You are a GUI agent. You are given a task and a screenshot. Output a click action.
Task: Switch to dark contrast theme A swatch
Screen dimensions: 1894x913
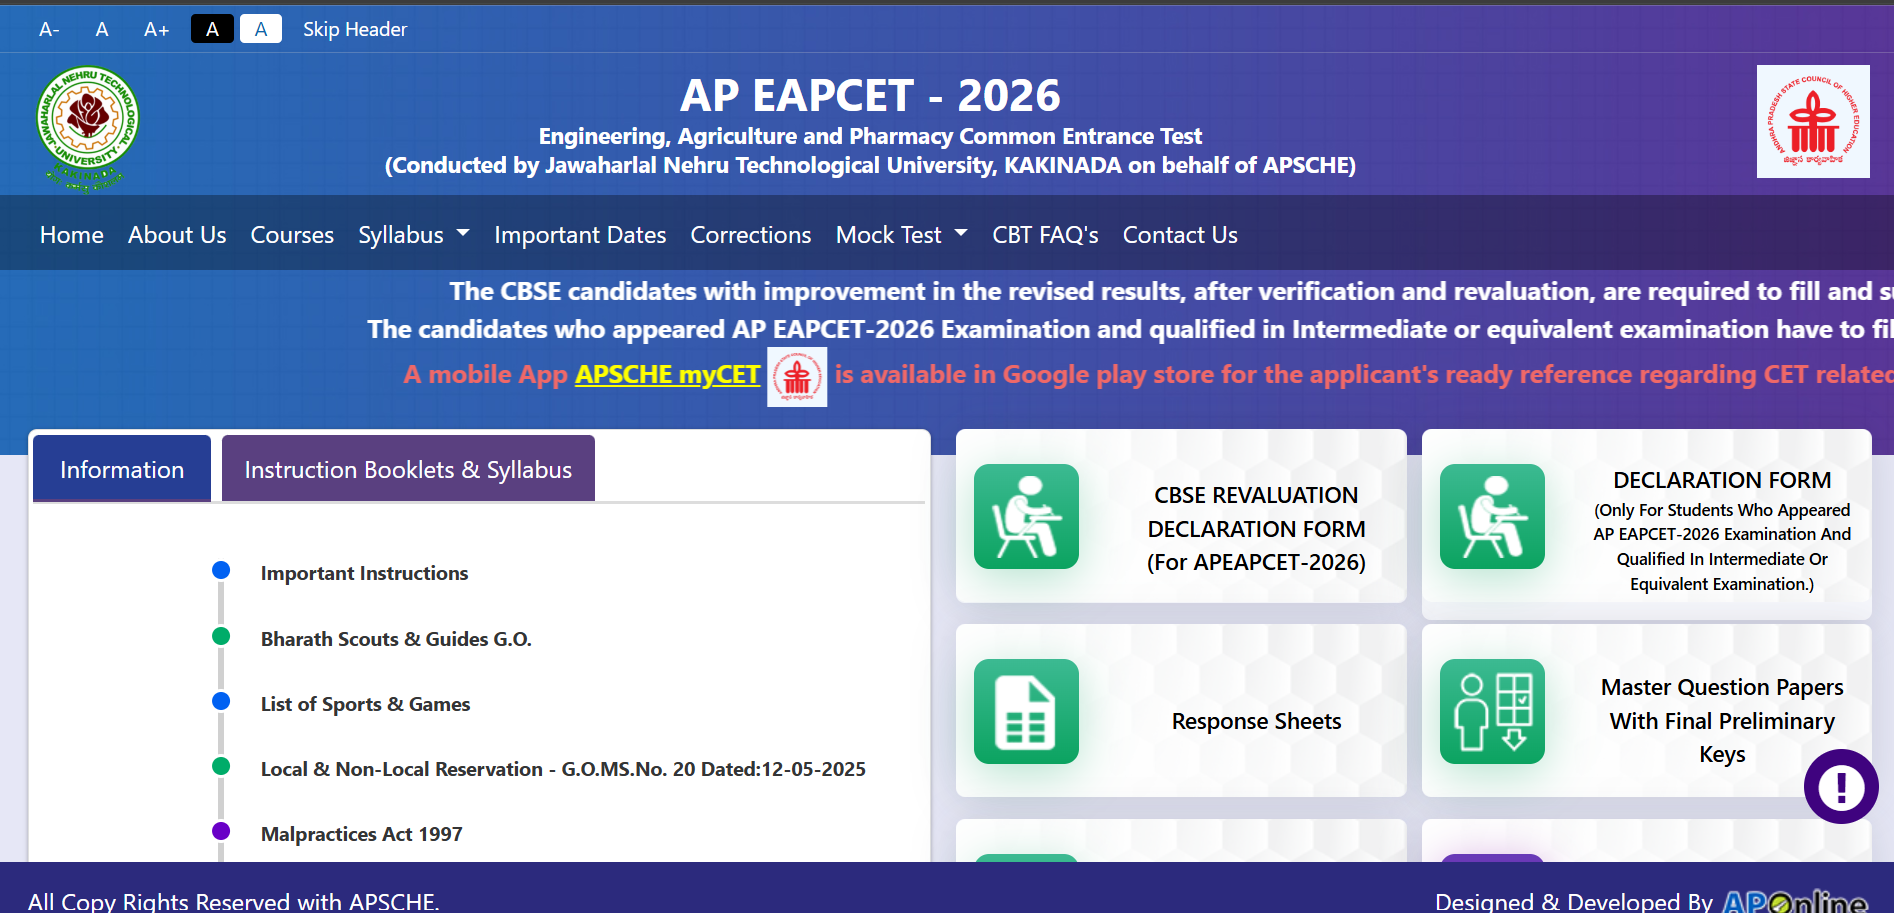212,29
